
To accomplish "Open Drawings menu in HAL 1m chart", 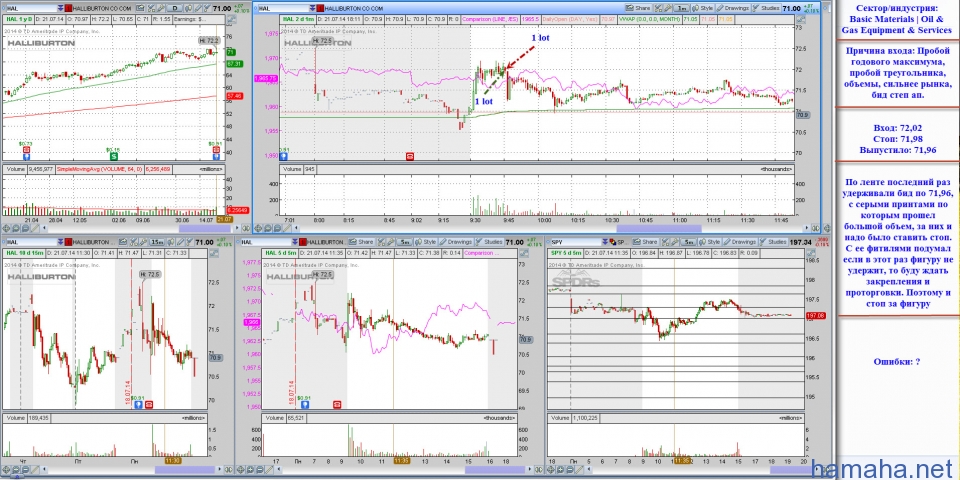I will point(732,8).
